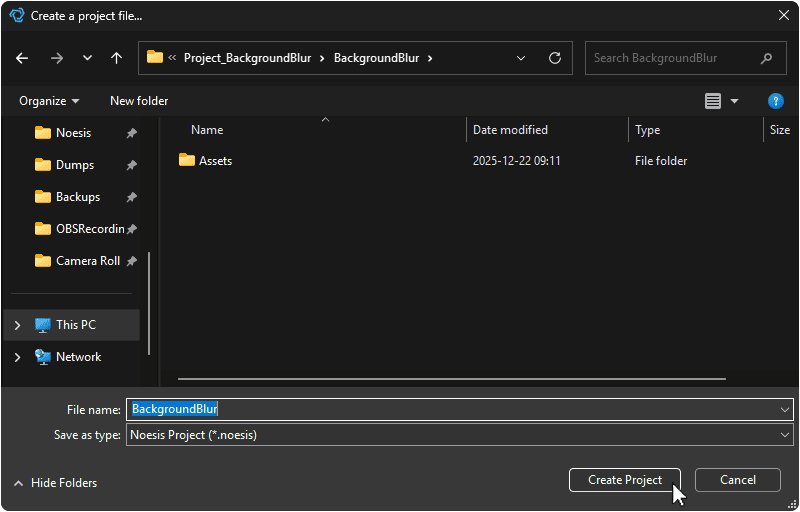Select BackgroundBlur breadcrumb segment
Image resolution: width=800 pixels, height=512 pixels.
377,58
